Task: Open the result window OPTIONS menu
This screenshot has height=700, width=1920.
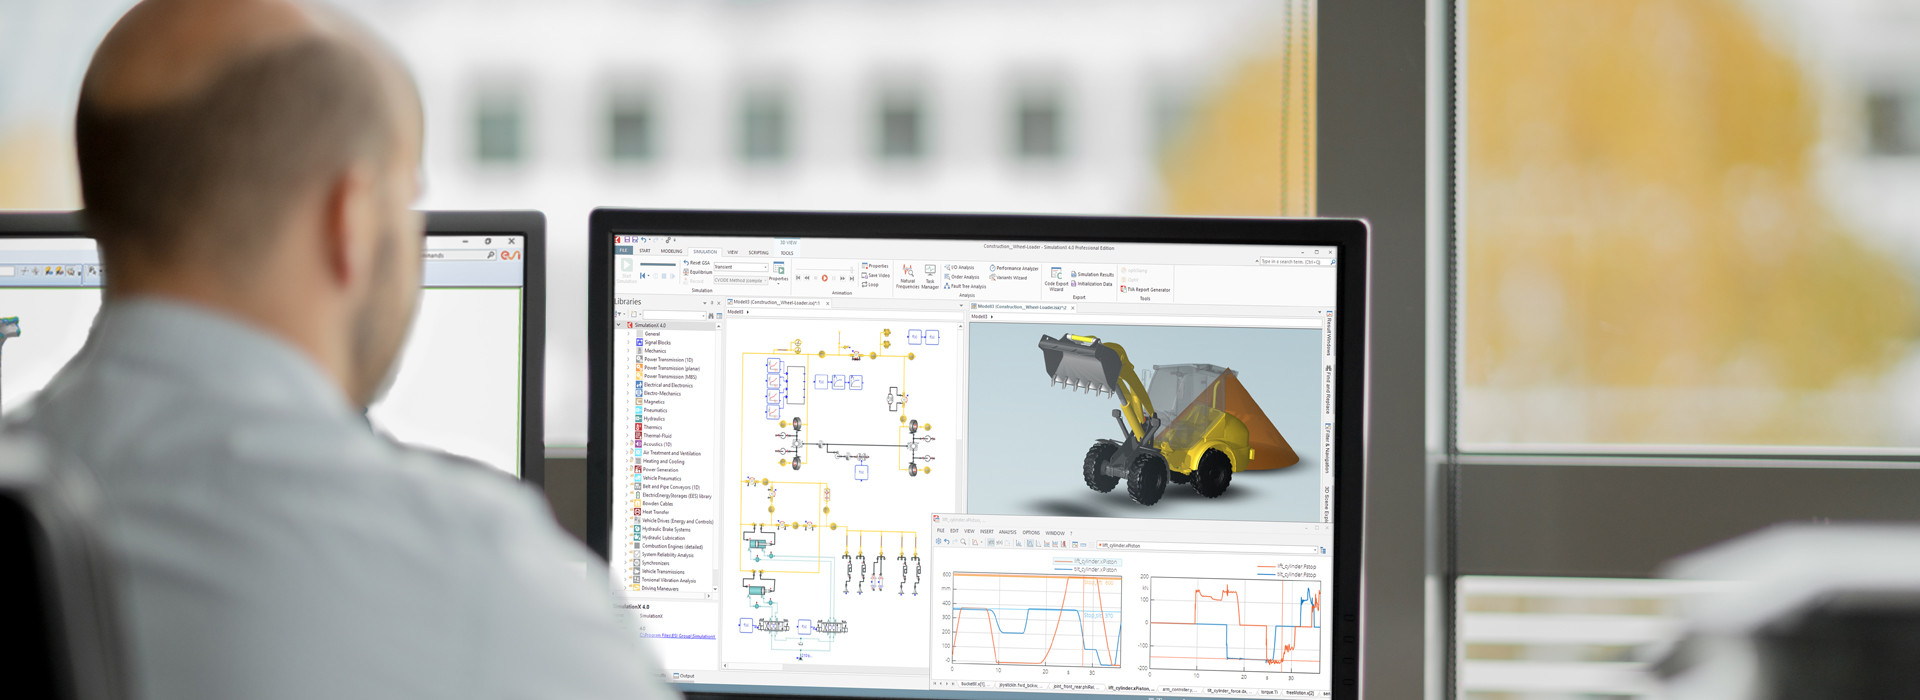Action: pos(1031,533)
